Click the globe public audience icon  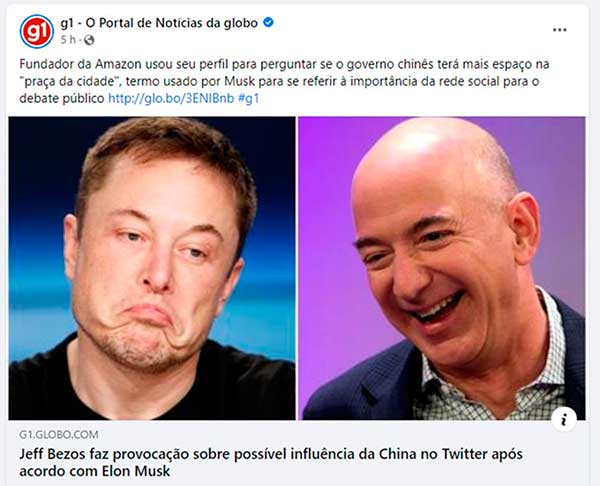[x=89, y=40]
